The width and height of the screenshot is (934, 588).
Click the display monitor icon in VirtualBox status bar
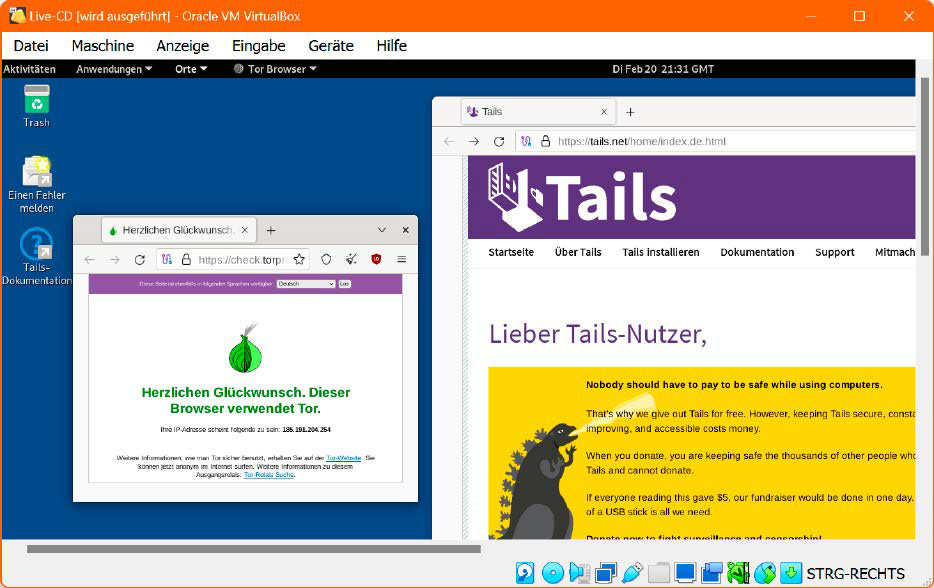pyautogui.click(x=685, y=573)
